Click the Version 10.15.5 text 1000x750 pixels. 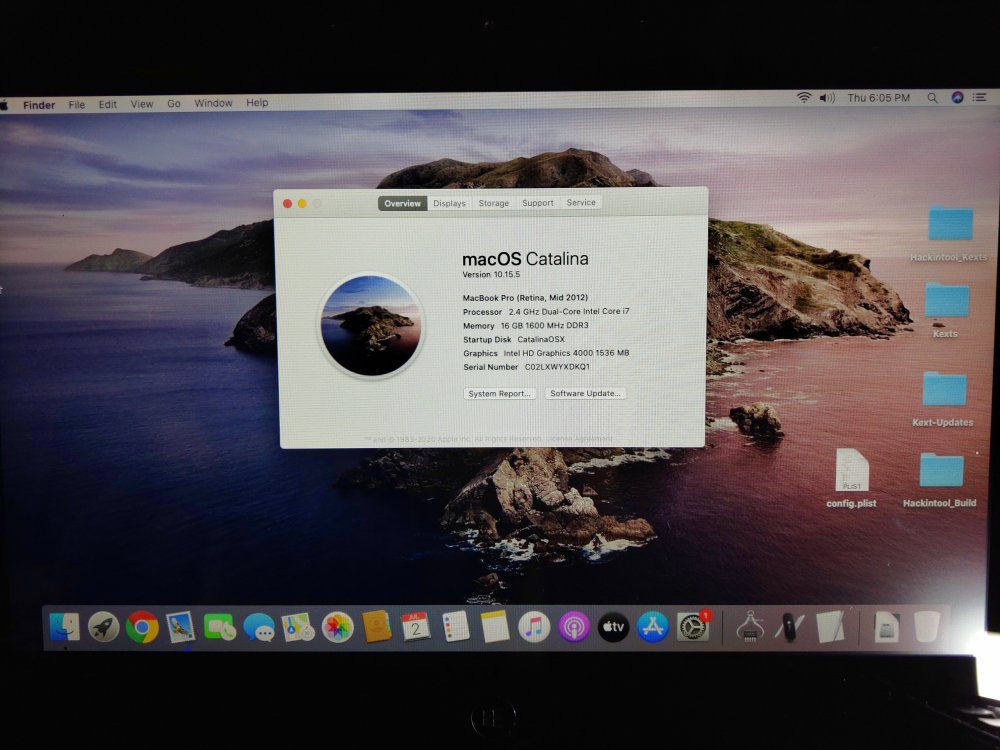[x=491, y=274]
